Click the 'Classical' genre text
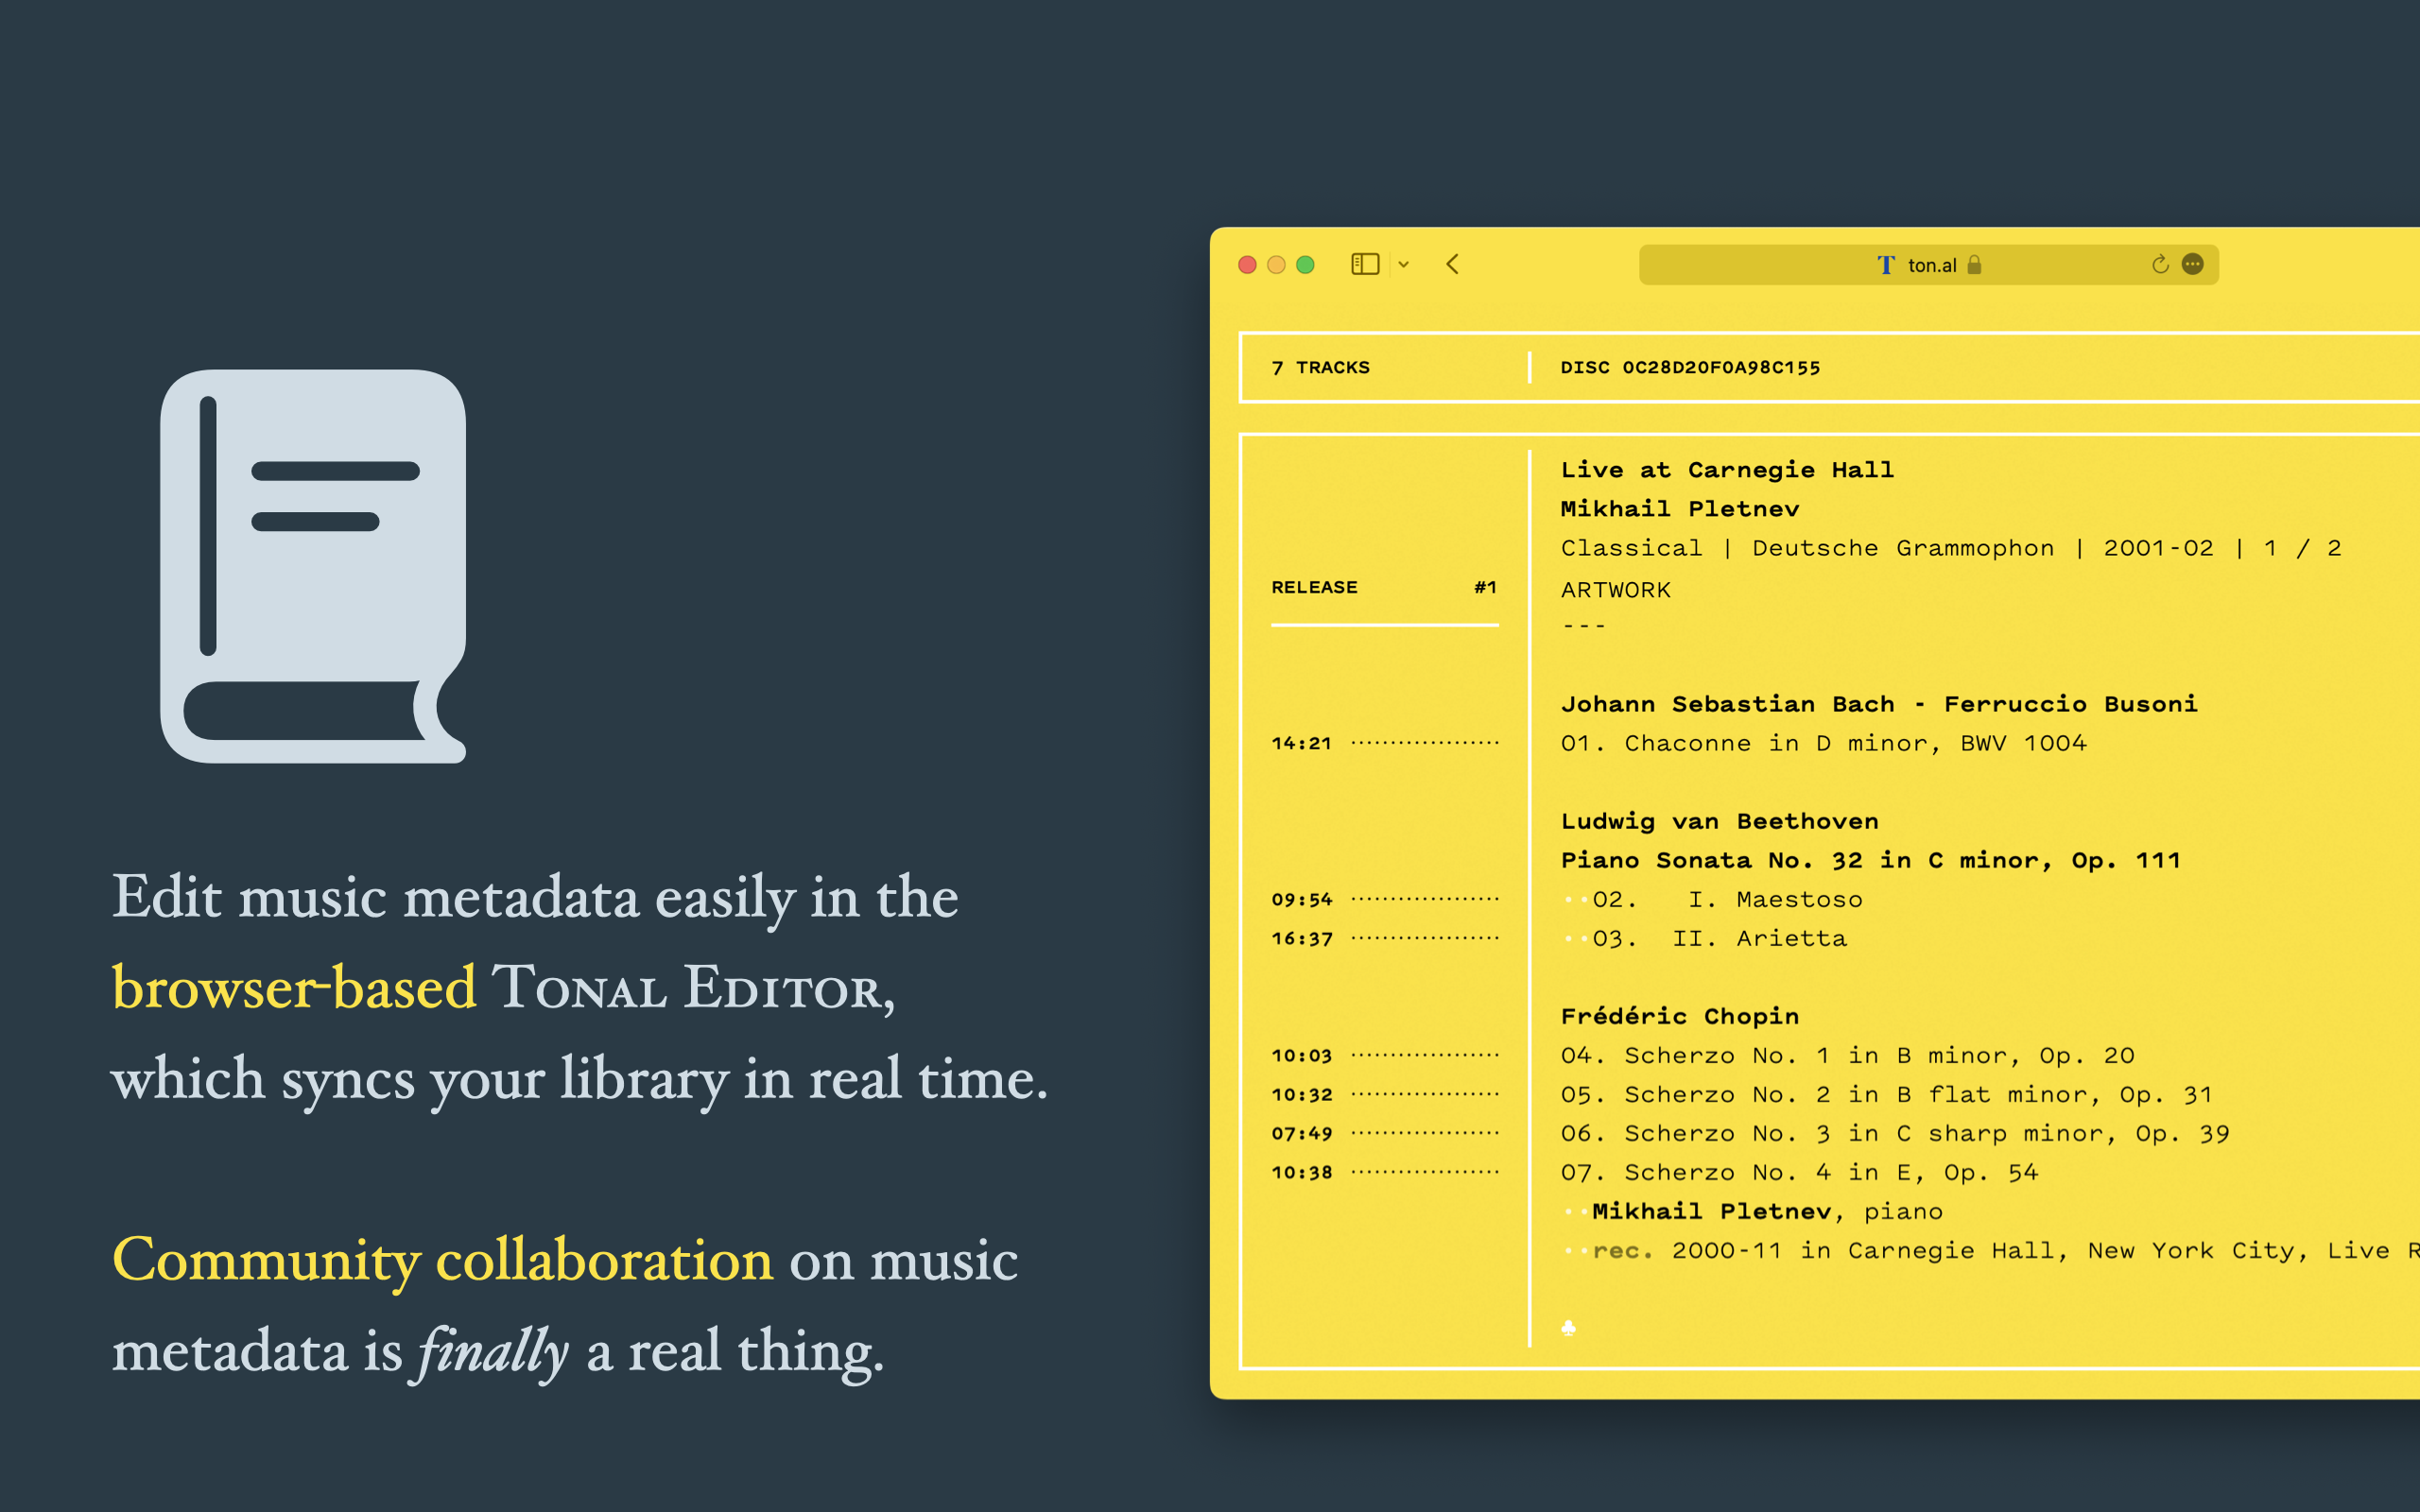The image size is (2420, 1512). pyautogui.click(x=1631, y=548)
